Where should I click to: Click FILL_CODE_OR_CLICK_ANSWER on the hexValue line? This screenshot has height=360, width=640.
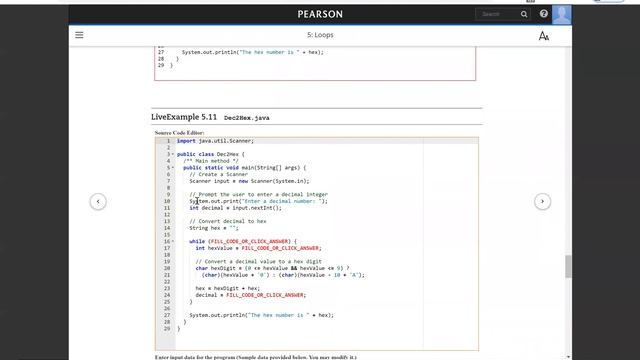280,248
